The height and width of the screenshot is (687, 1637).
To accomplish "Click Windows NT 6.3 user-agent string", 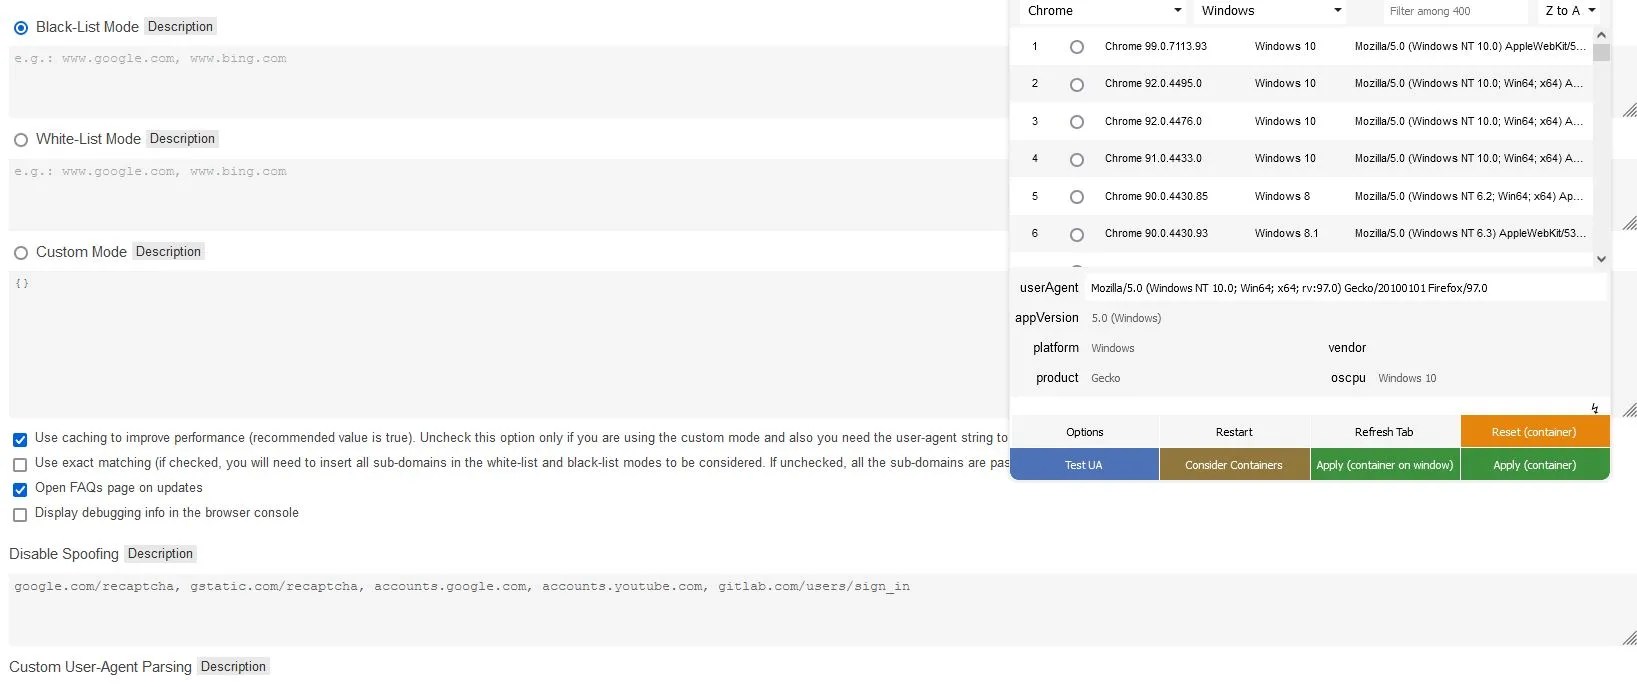I will pyautogui.click(x=1470, y=234).
